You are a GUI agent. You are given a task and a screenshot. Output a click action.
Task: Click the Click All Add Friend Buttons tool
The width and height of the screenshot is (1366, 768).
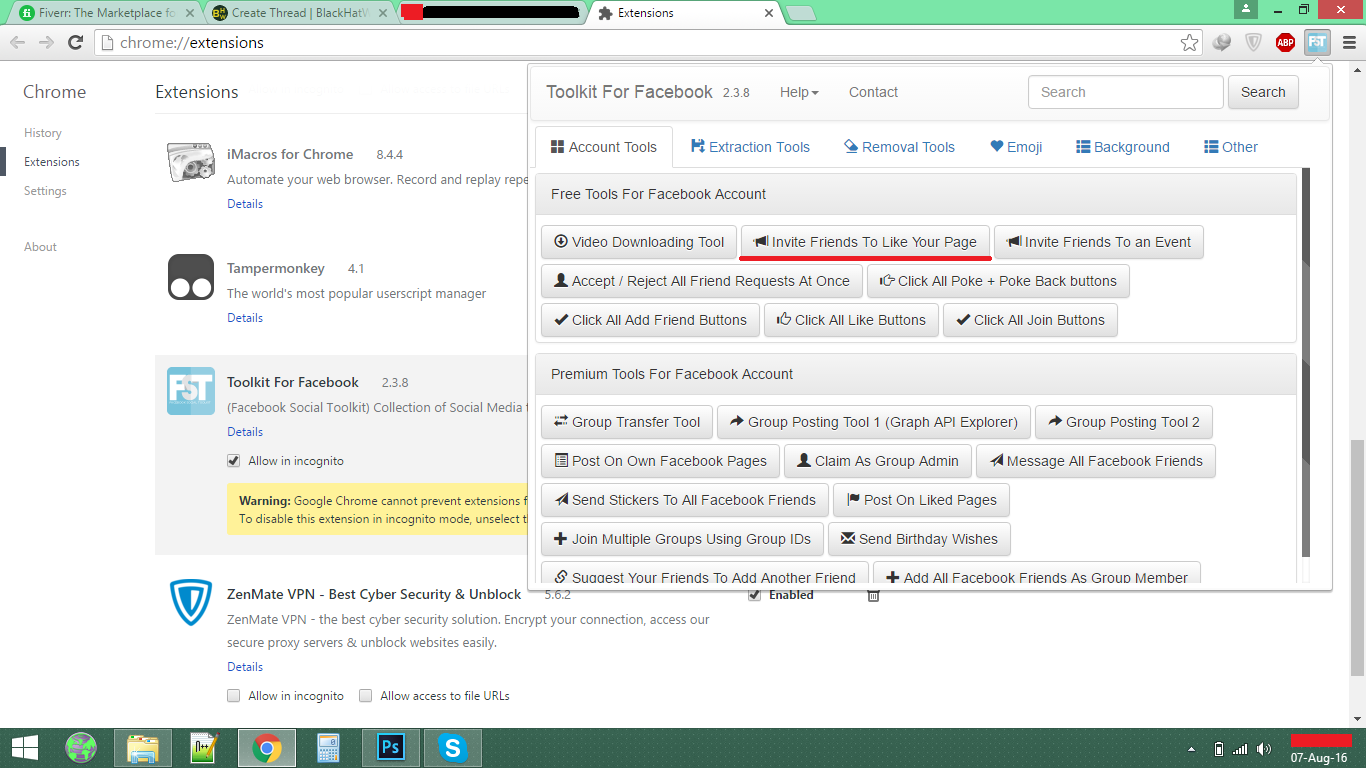pyautogui.click(x=650, y=320)
